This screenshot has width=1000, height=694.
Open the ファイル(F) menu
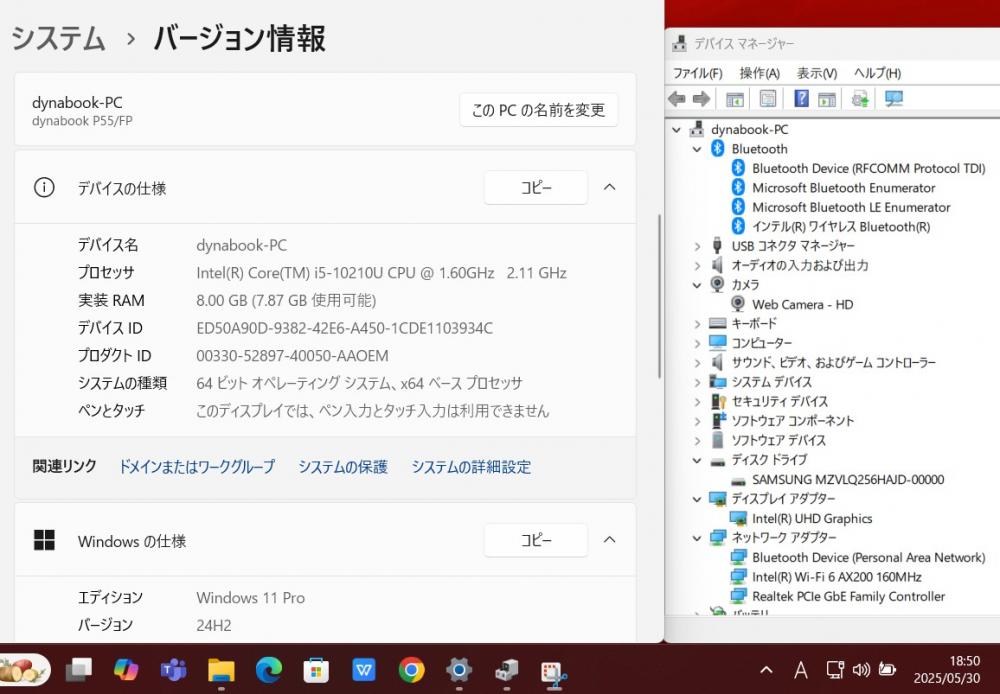coord(698,73)
